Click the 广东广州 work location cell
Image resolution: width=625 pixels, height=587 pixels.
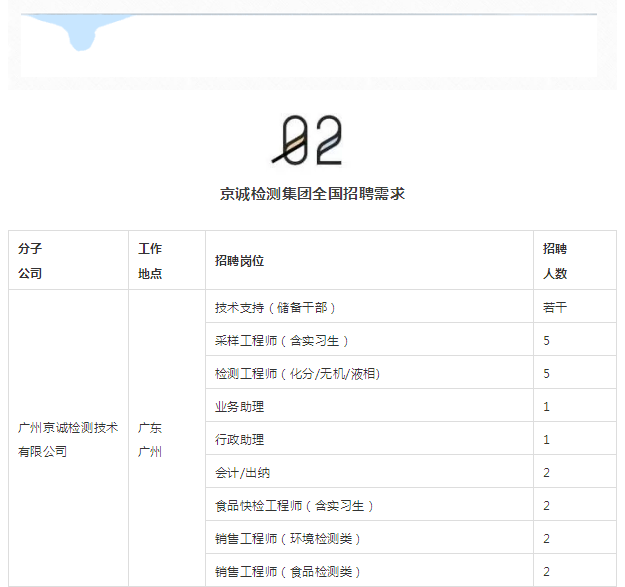point(150,439)
